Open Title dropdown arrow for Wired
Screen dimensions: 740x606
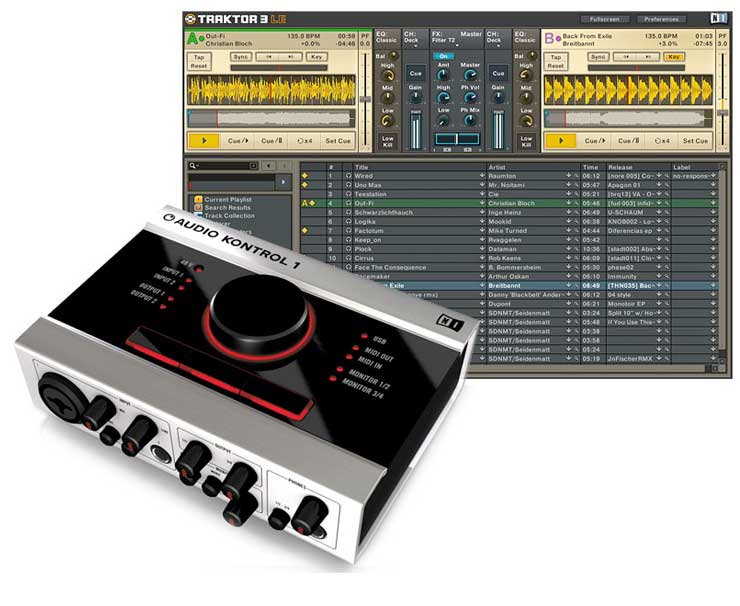(482, 176)
